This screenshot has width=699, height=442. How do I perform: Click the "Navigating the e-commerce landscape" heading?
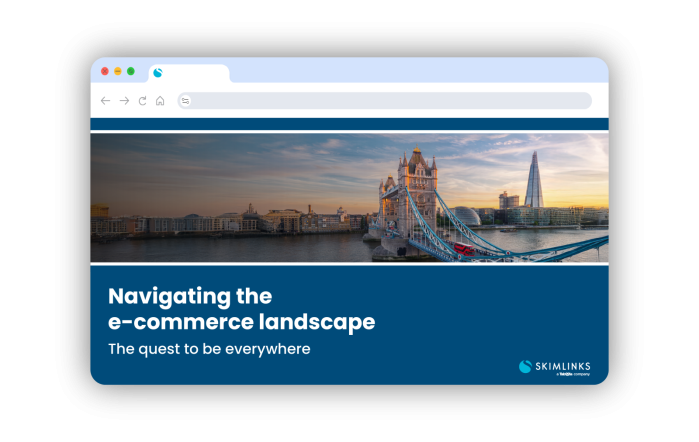[241, 309]
